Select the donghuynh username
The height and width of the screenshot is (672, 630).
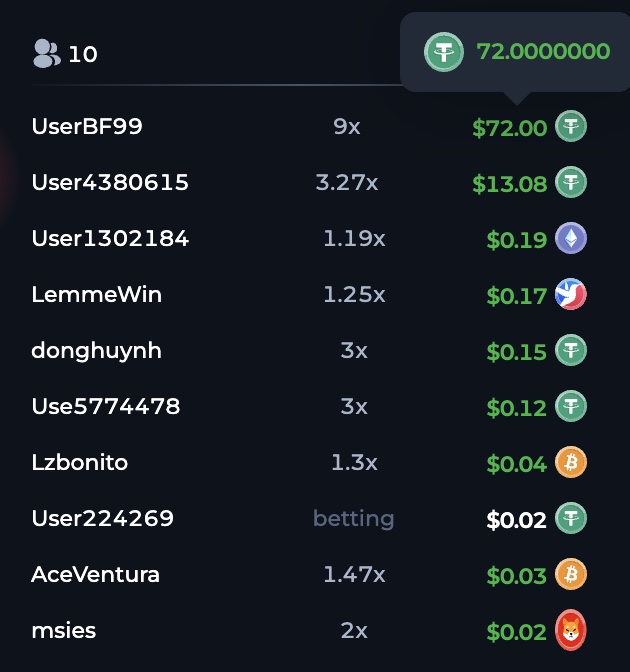96,351
